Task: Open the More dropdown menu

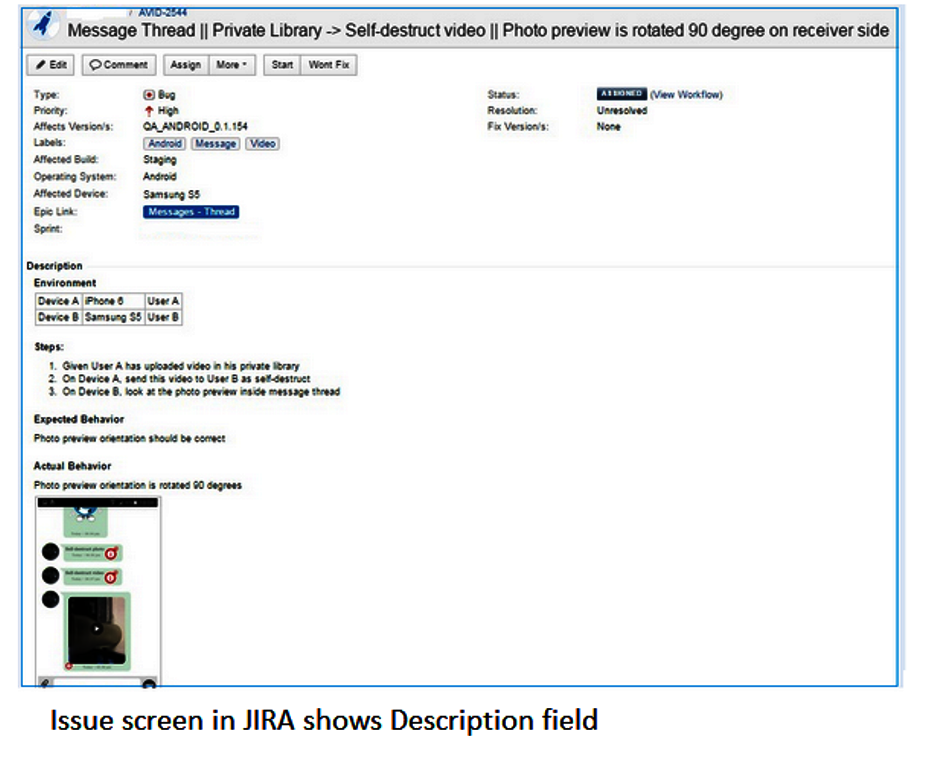Action: pos(230,64)
